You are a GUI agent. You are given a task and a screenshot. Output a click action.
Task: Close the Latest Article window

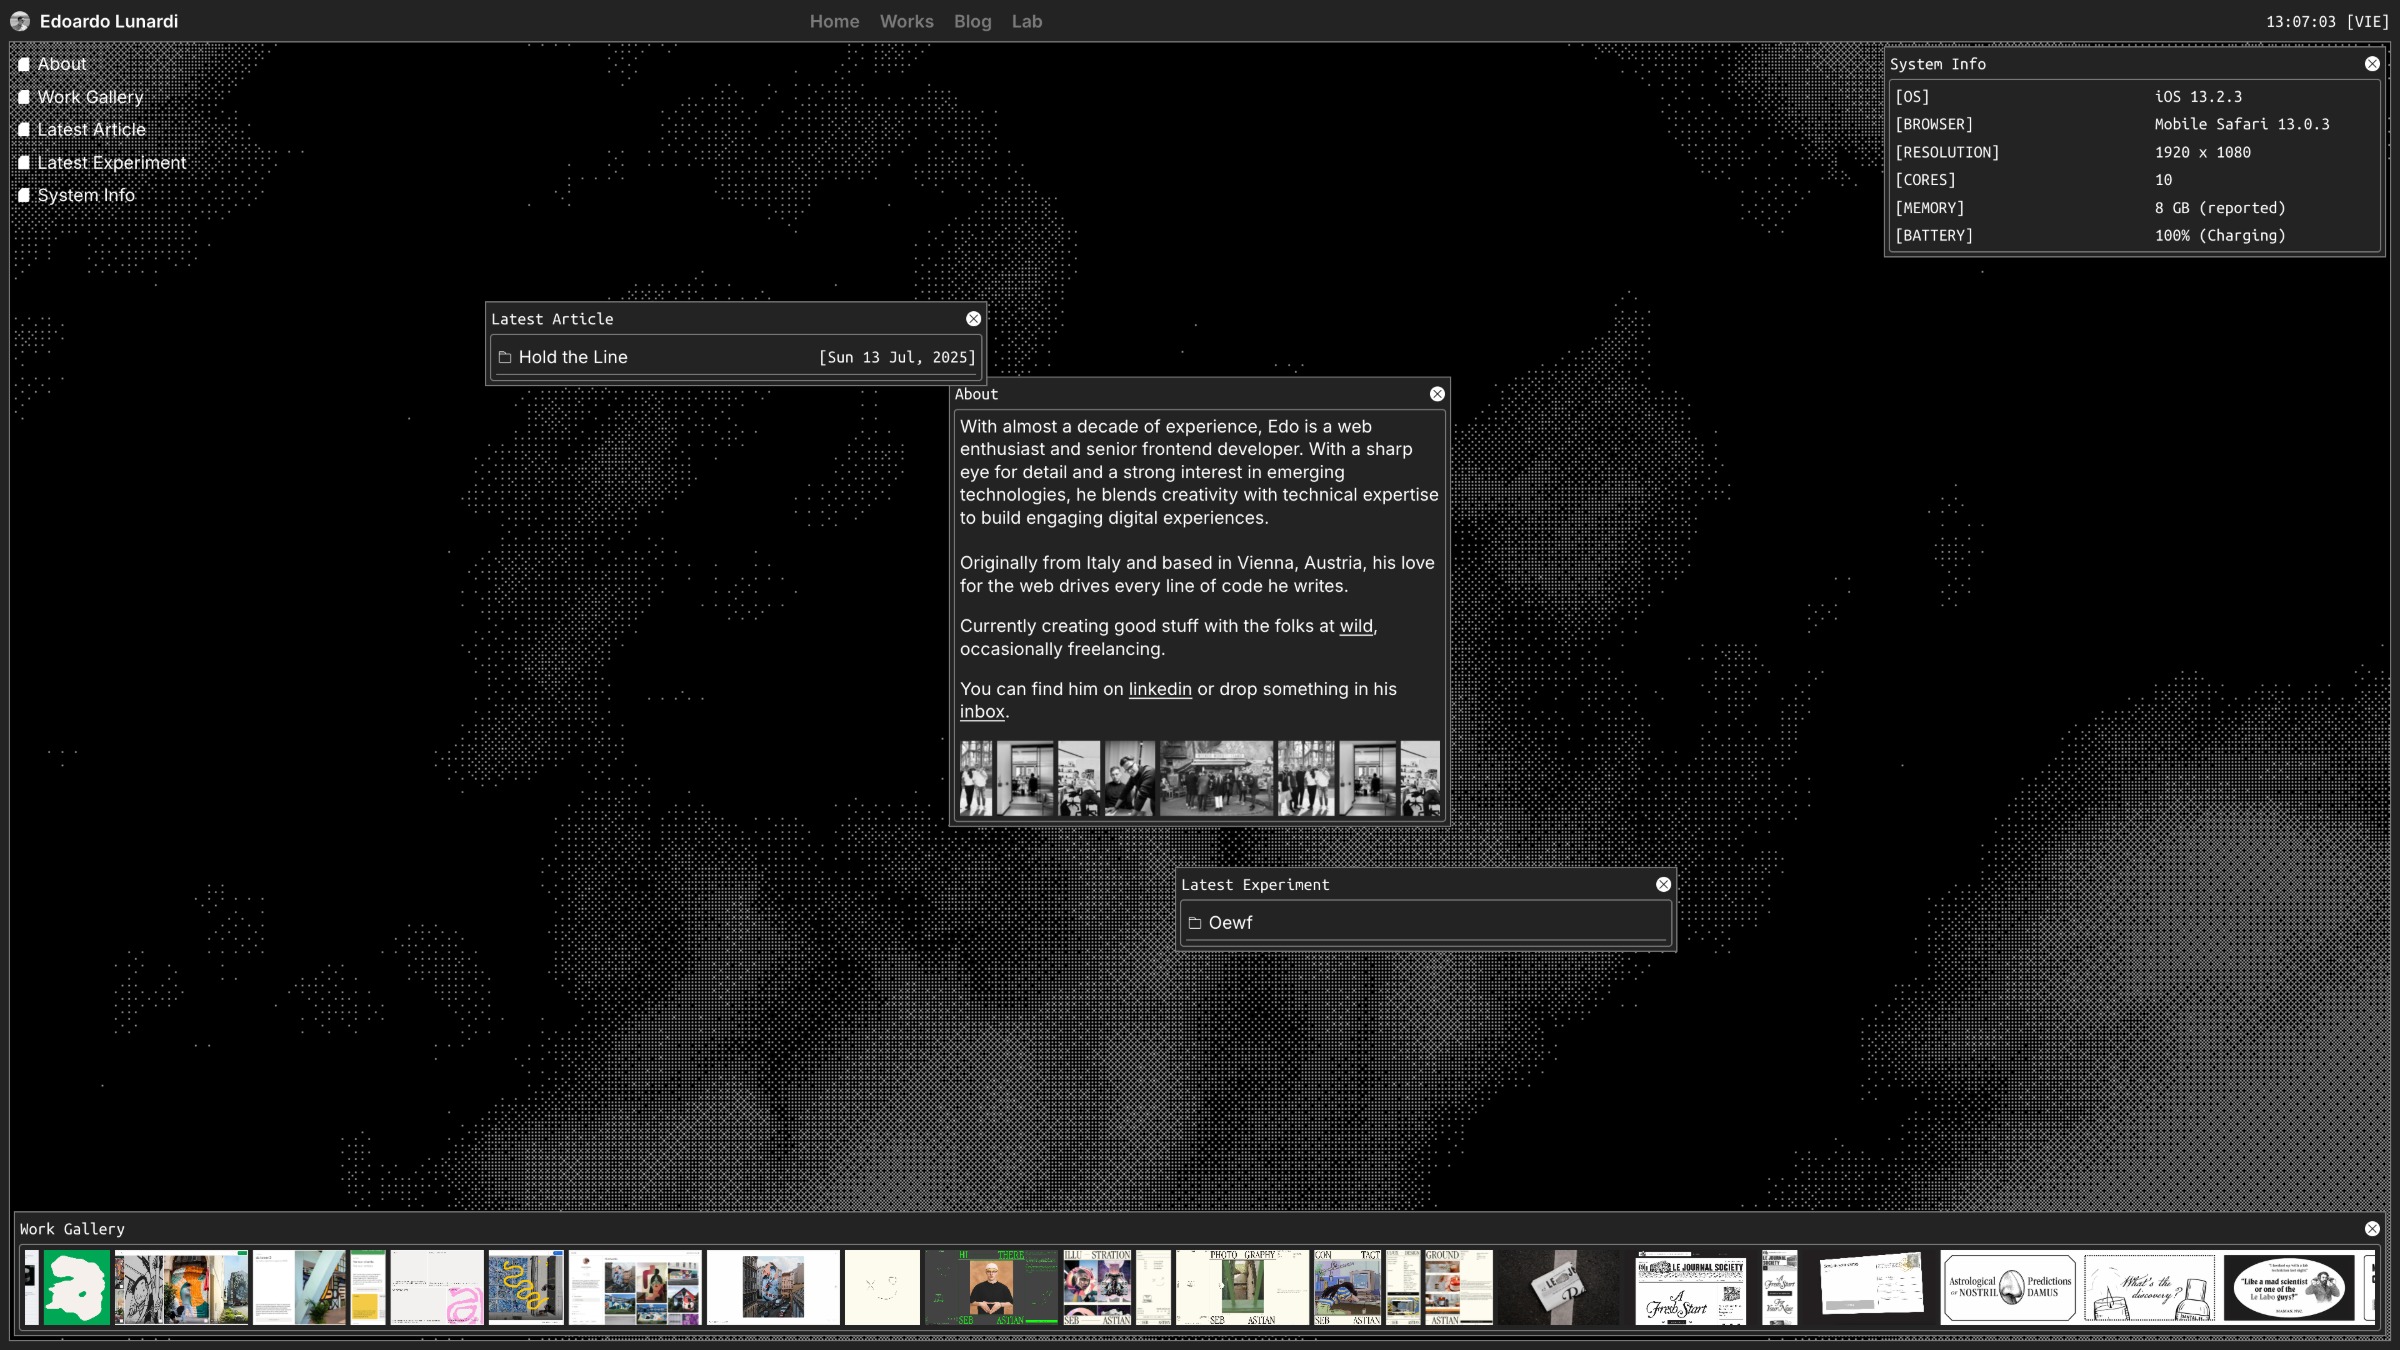(973, 319)
